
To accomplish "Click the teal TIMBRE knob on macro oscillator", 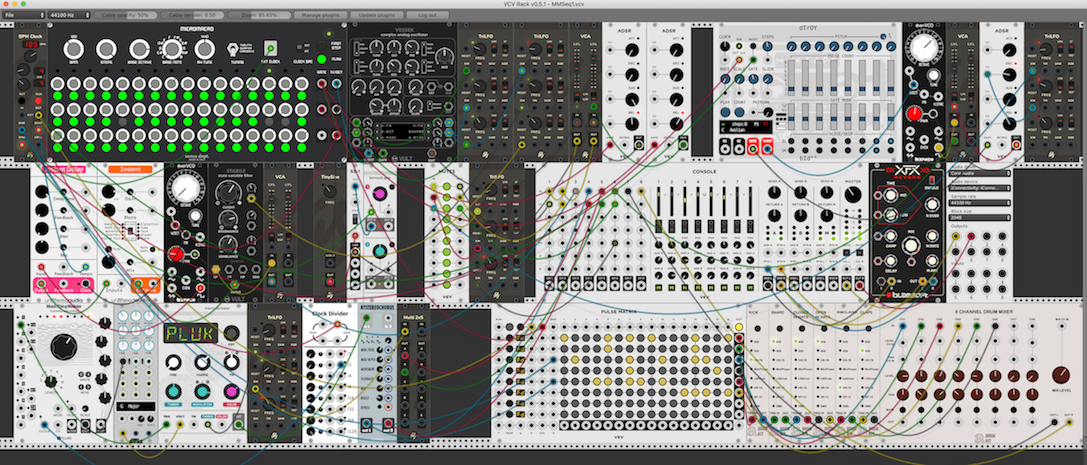I will pyautogui.click(x=174, y=392).
